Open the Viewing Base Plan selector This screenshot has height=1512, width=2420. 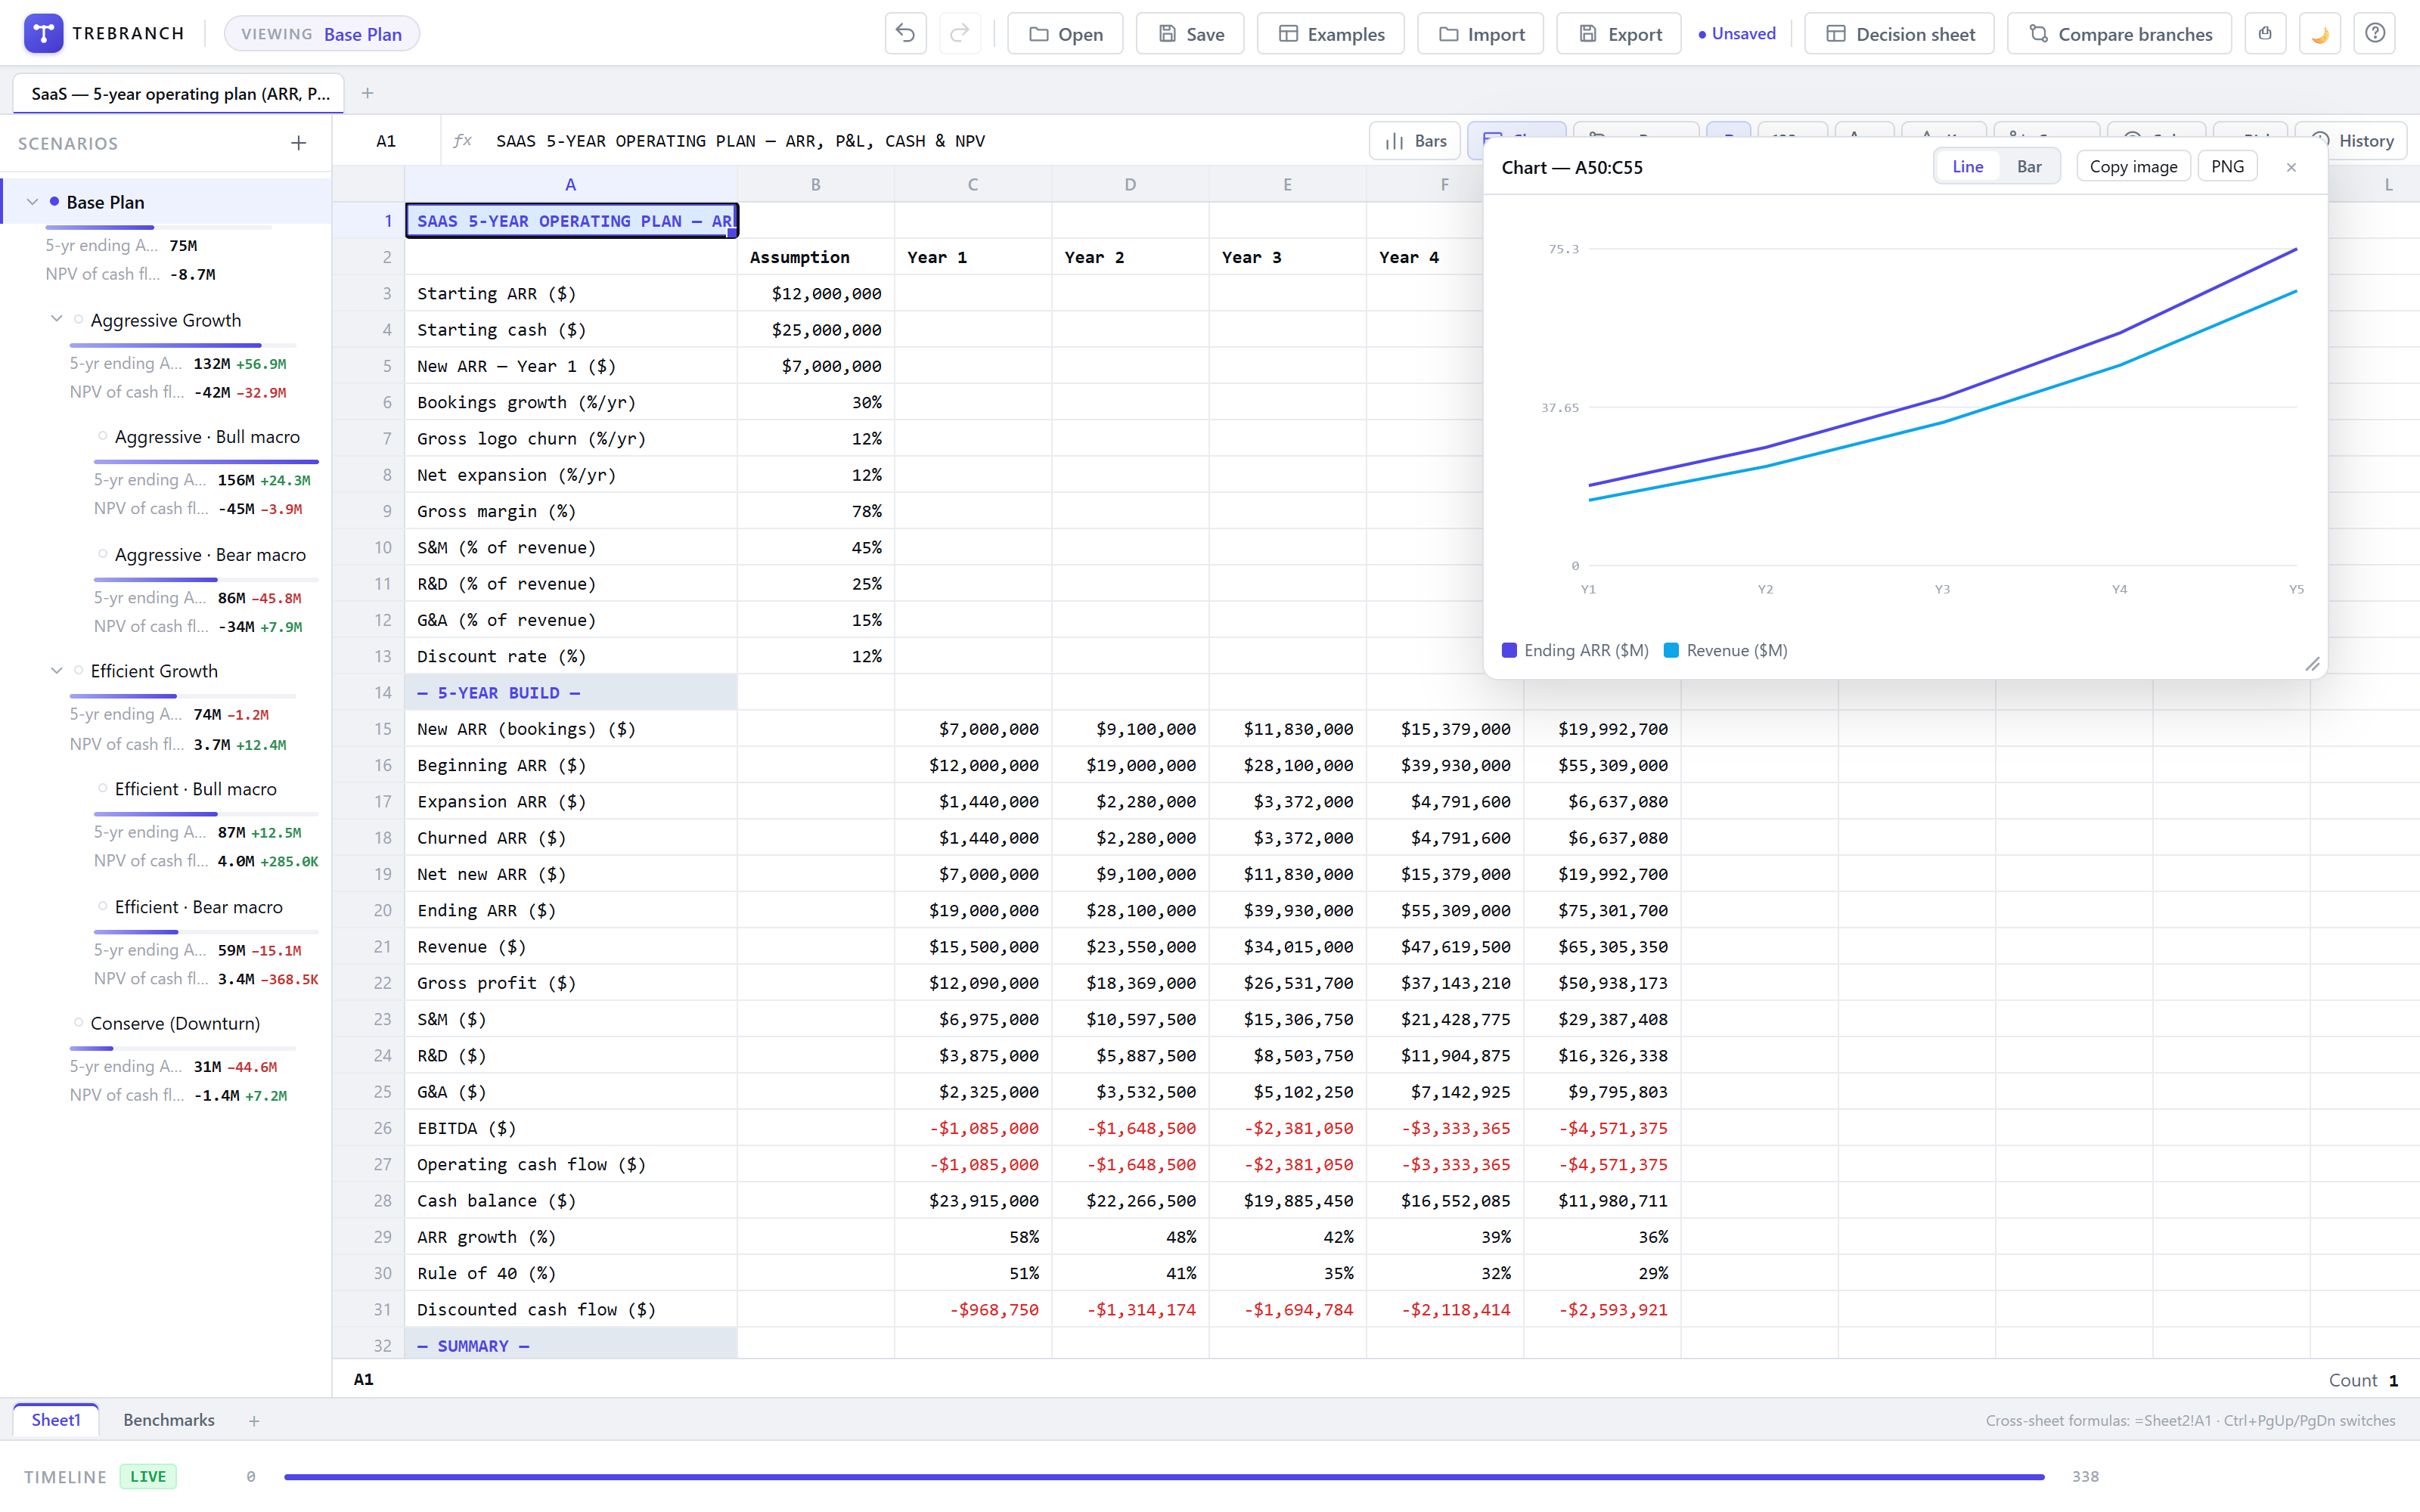pyautogui.click(x=321, y=33)
